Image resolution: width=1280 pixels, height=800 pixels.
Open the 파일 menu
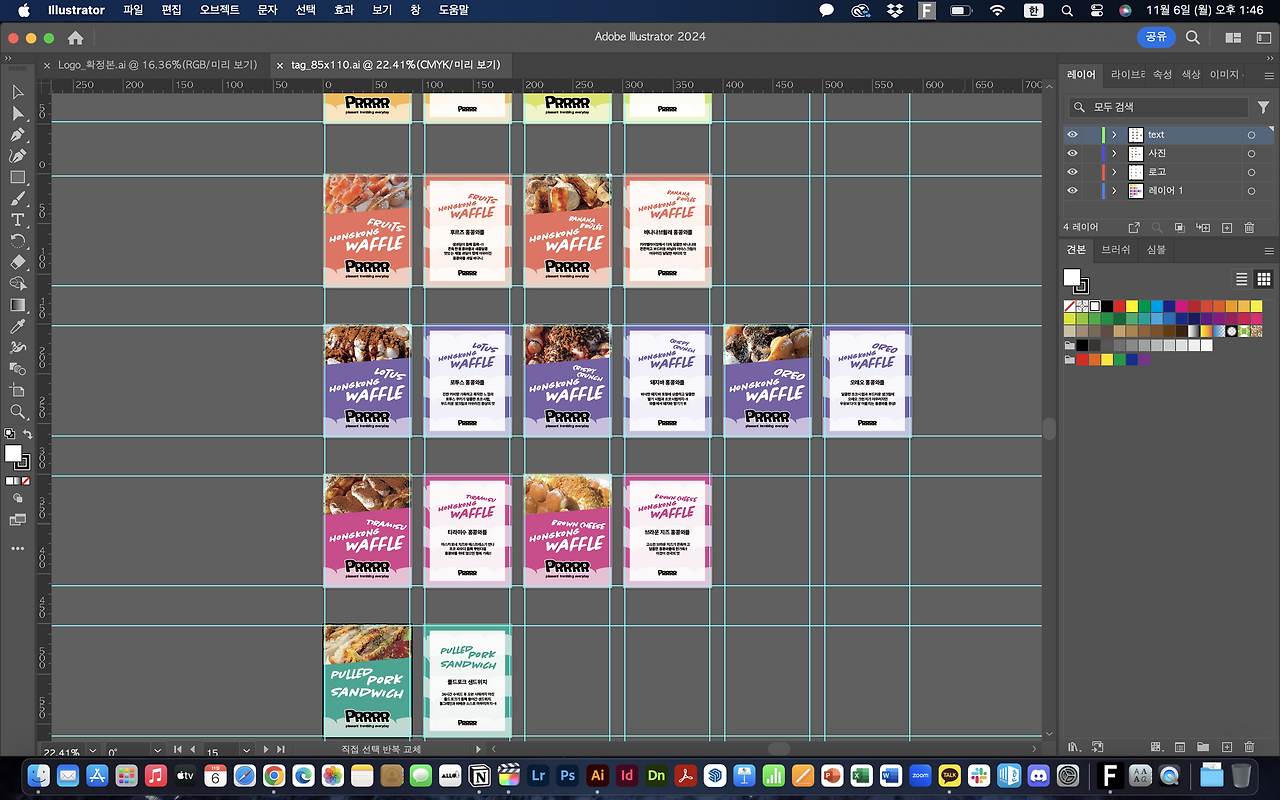pos(133,10)
